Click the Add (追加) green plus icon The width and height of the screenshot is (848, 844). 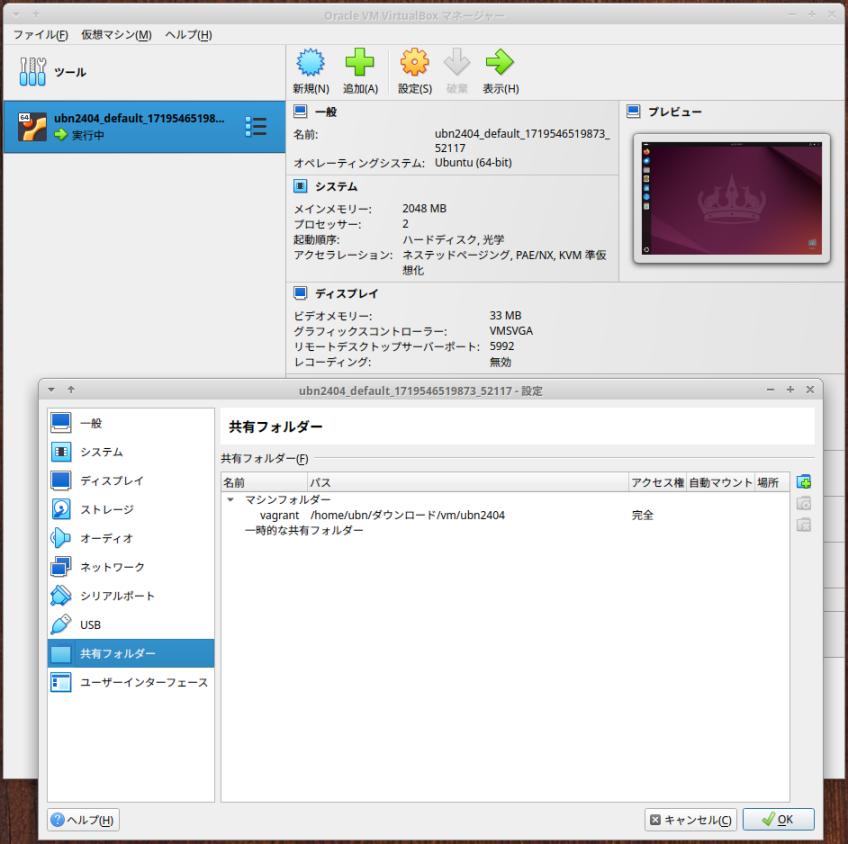coord(360,63)
